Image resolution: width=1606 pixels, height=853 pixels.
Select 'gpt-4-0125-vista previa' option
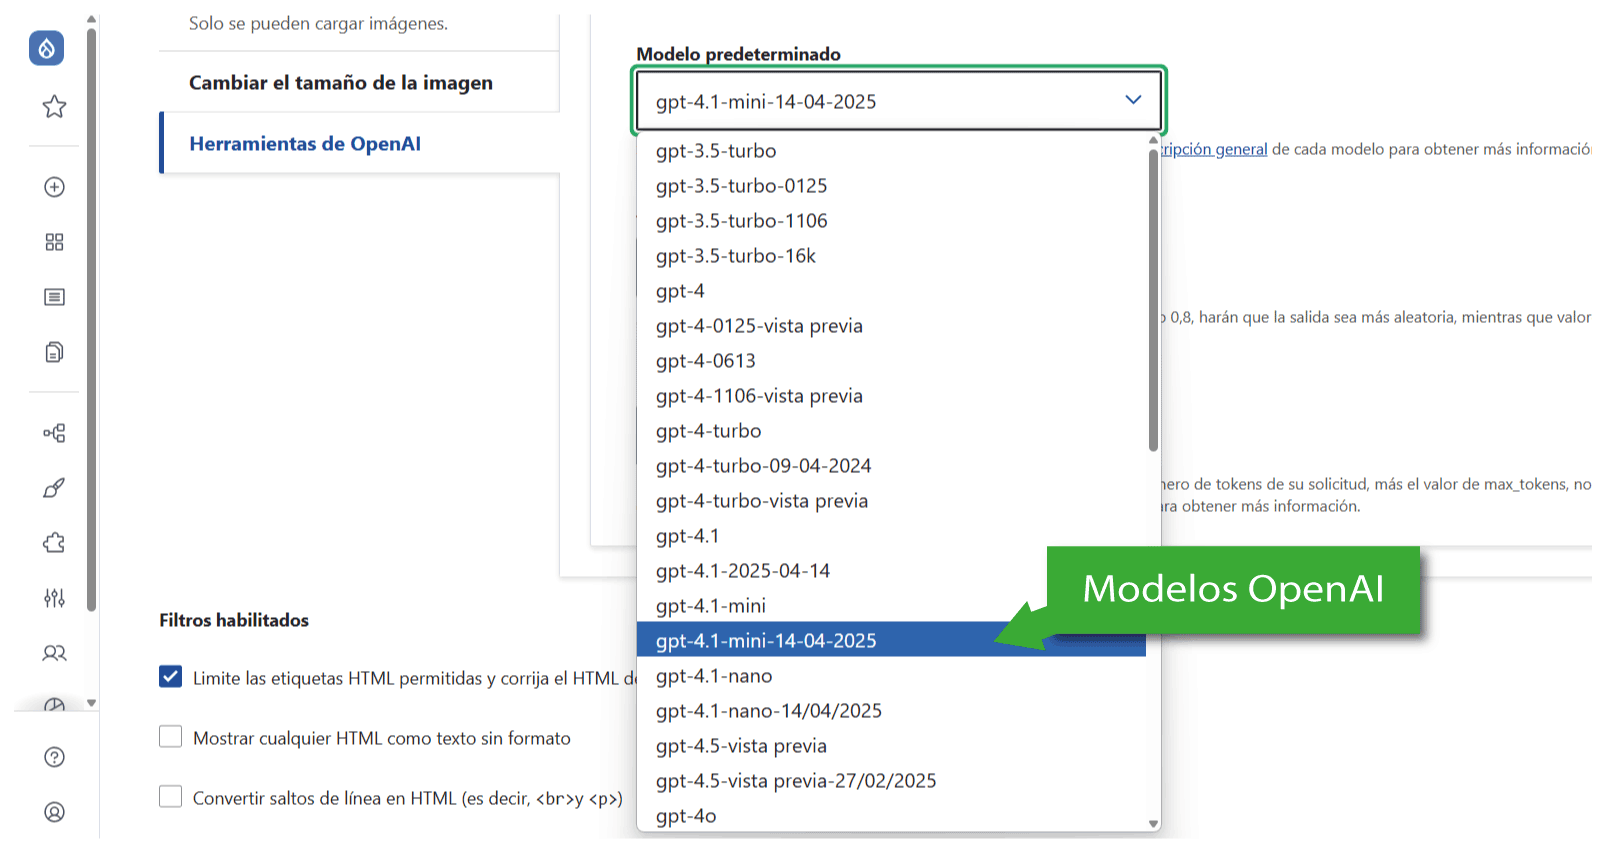(891, 326)
